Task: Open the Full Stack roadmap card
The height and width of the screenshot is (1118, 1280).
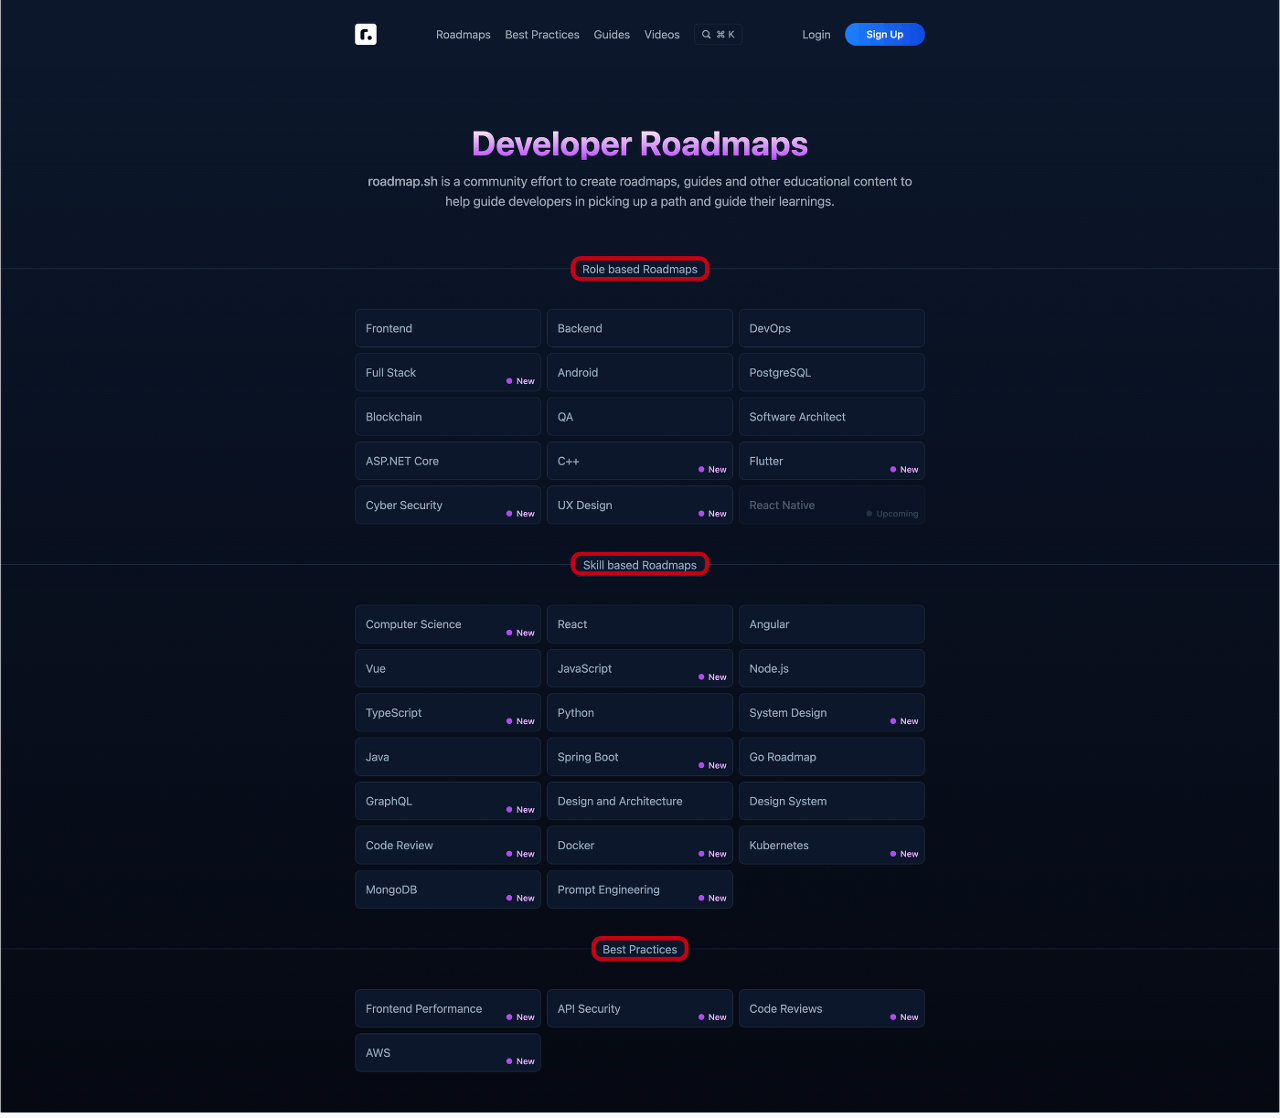Action: pyautogui.click(x=448, y=372)
